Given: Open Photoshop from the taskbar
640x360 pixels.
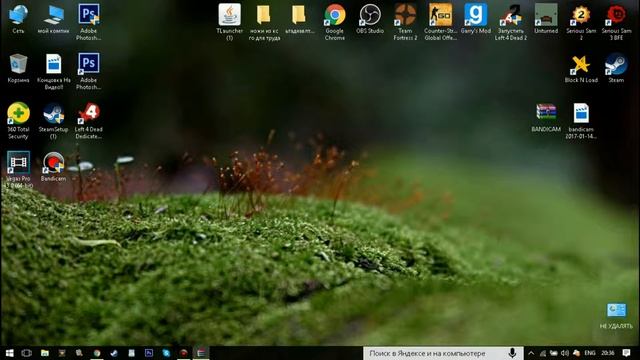Looking at the screenshot, I should tap(149, 353).
